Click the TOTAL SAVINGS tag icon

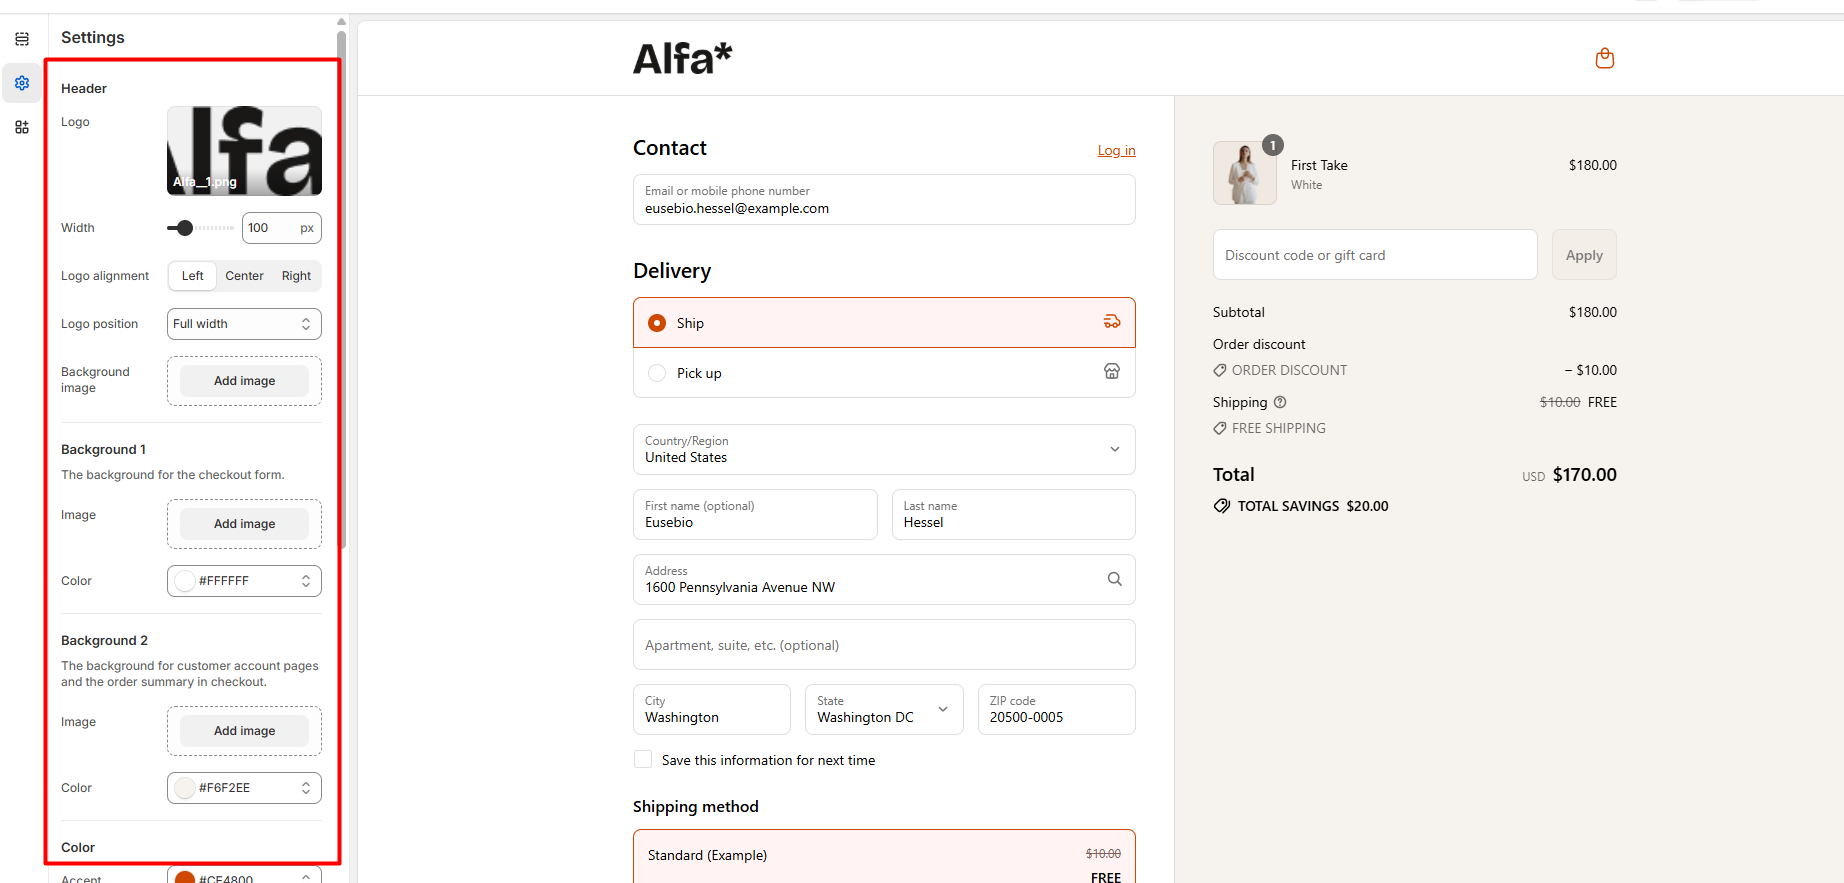click(x=1222, y=506)
